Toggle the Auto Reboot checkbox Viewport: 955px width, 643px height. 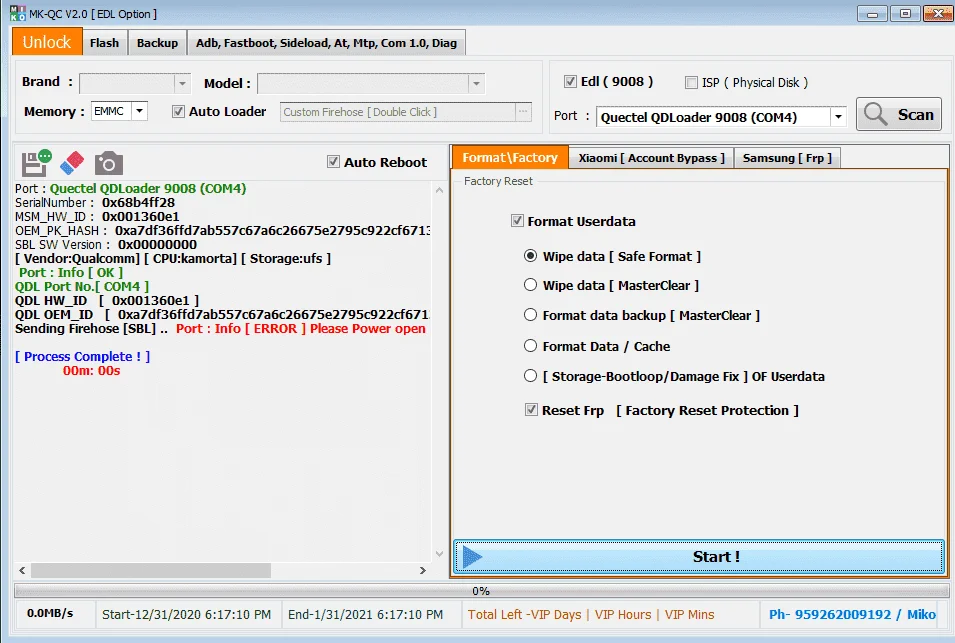[333, 161]
